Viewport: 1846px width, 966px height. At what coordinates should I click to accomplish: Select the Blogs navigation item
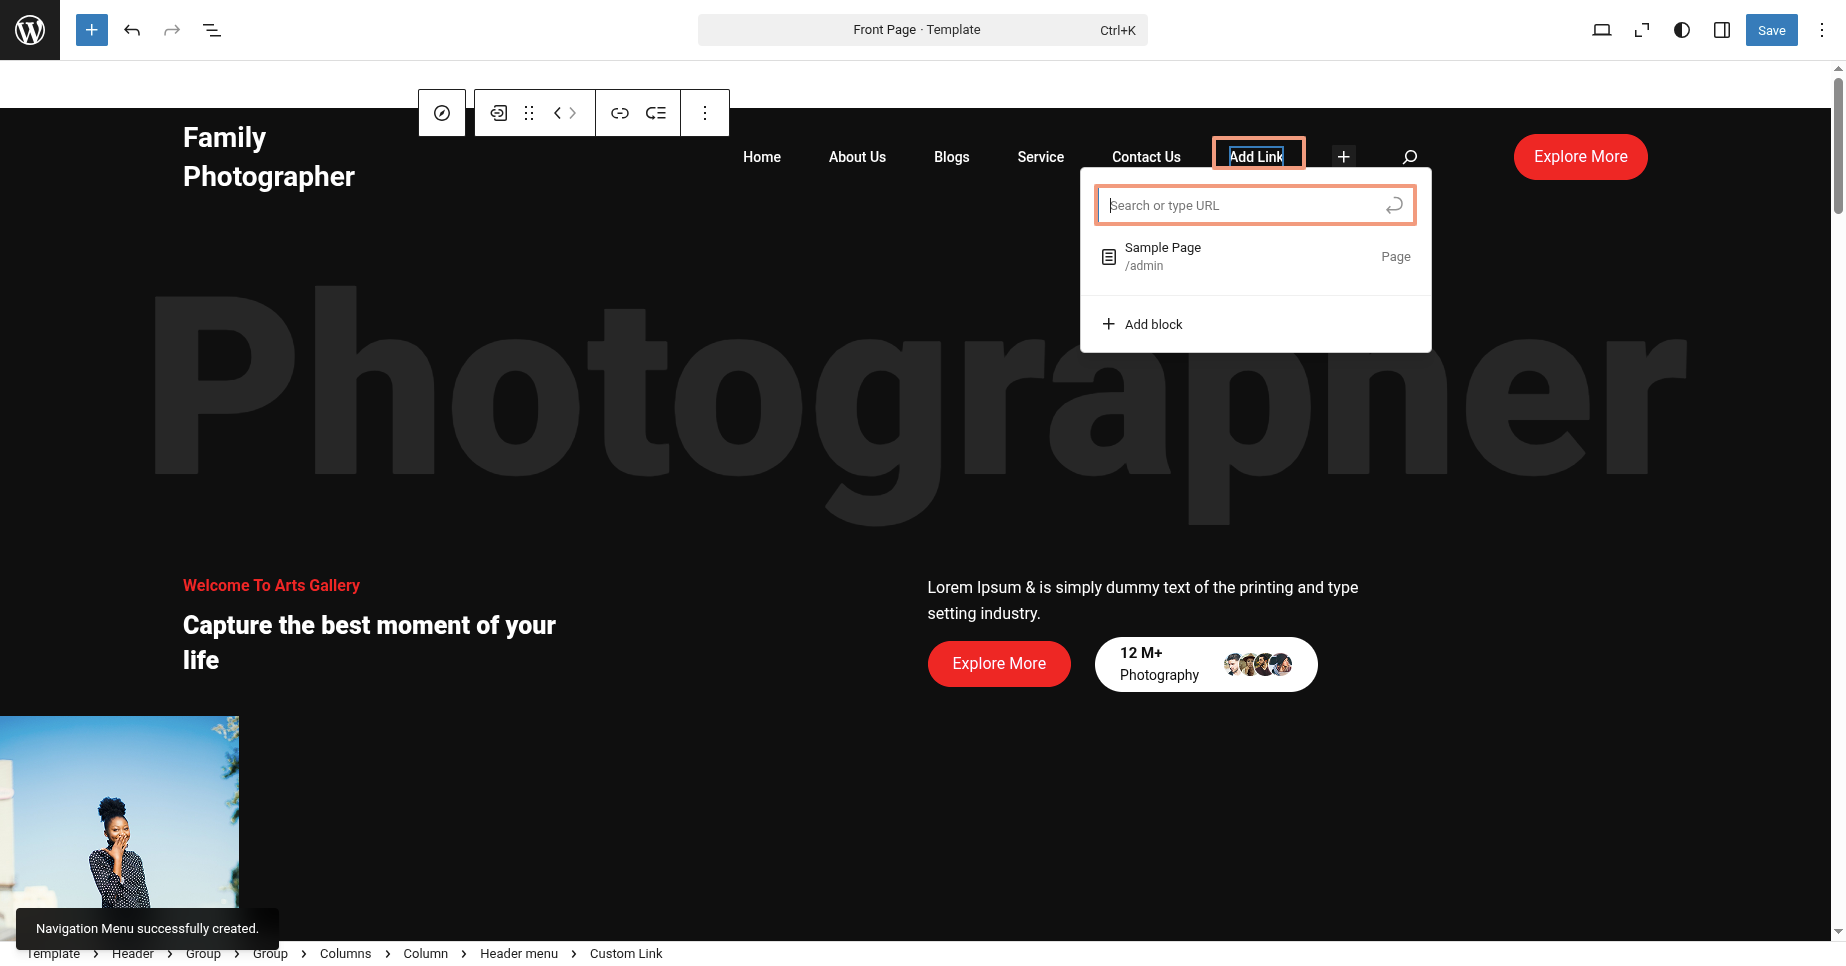tap(952, 157)
